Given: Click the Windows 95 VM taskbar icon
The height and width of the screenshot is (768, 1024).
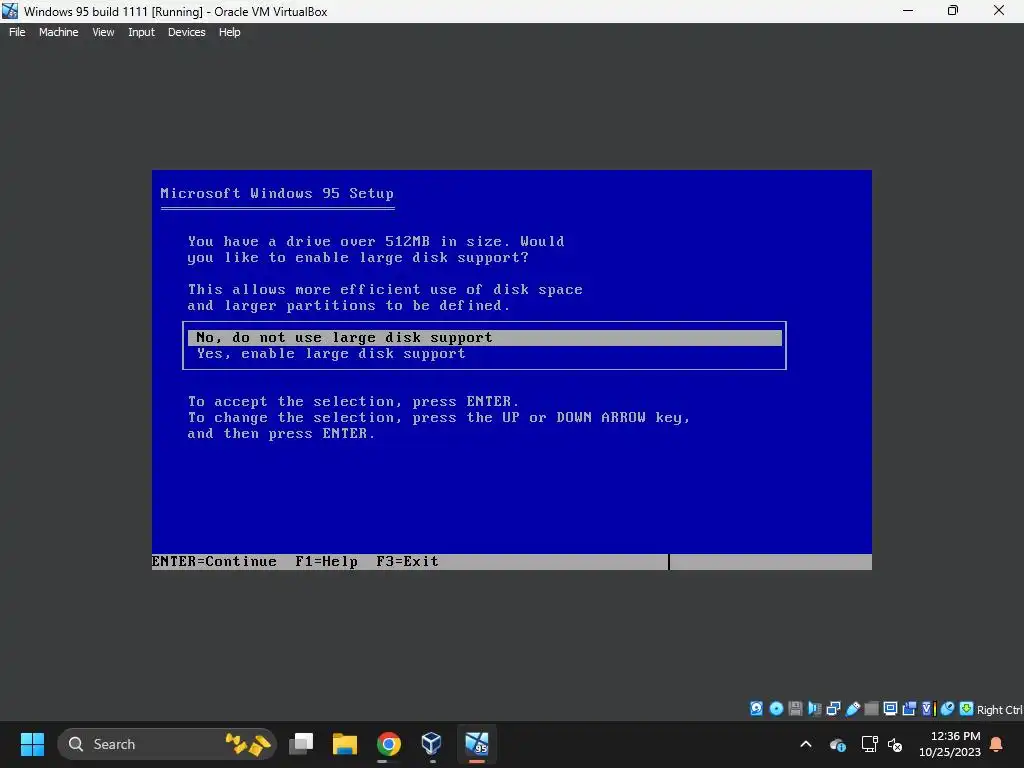Looking at the screenshot, I should pos(477,744).
